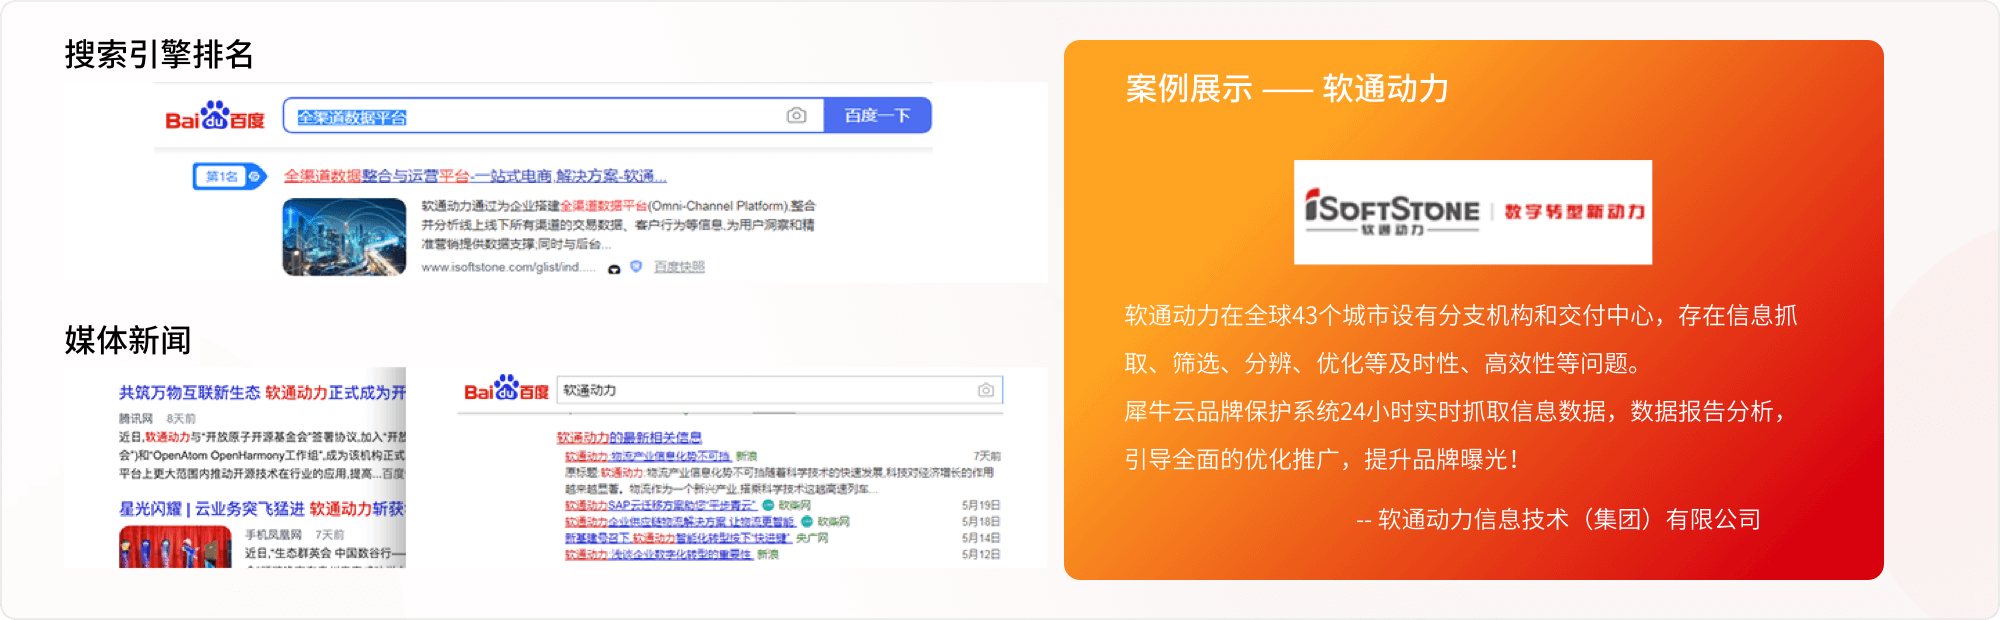Click the 腾讯网 source label
Viewport: 2000px width, 620px height.
coord(136,418)
